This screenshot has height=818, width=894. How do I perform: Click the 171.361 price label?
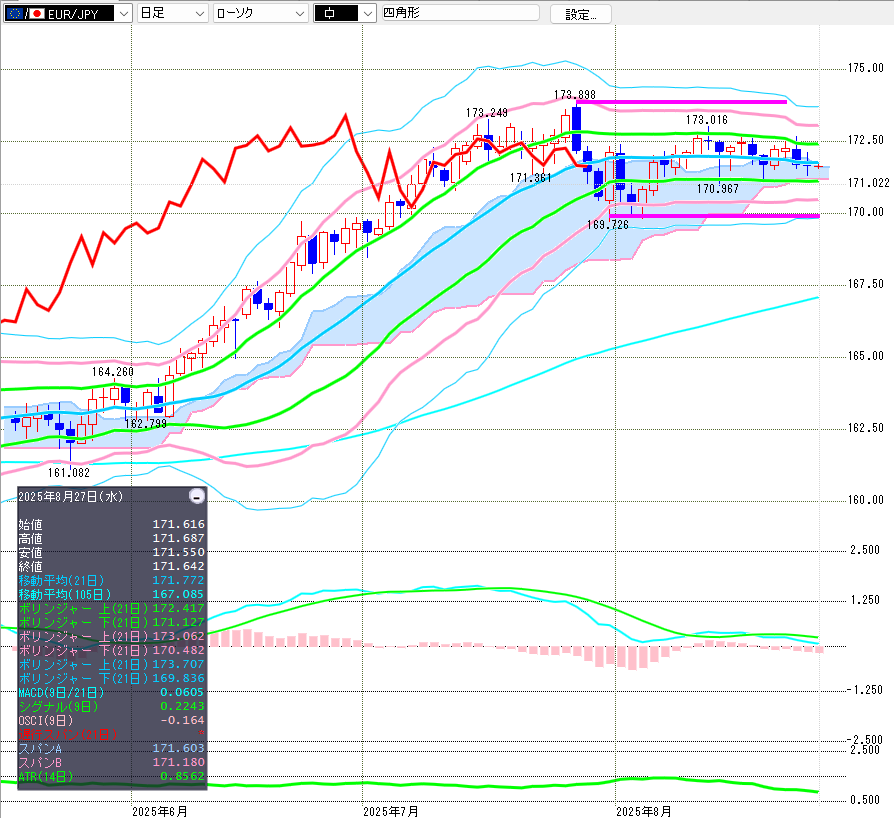[x=530, y=178]
